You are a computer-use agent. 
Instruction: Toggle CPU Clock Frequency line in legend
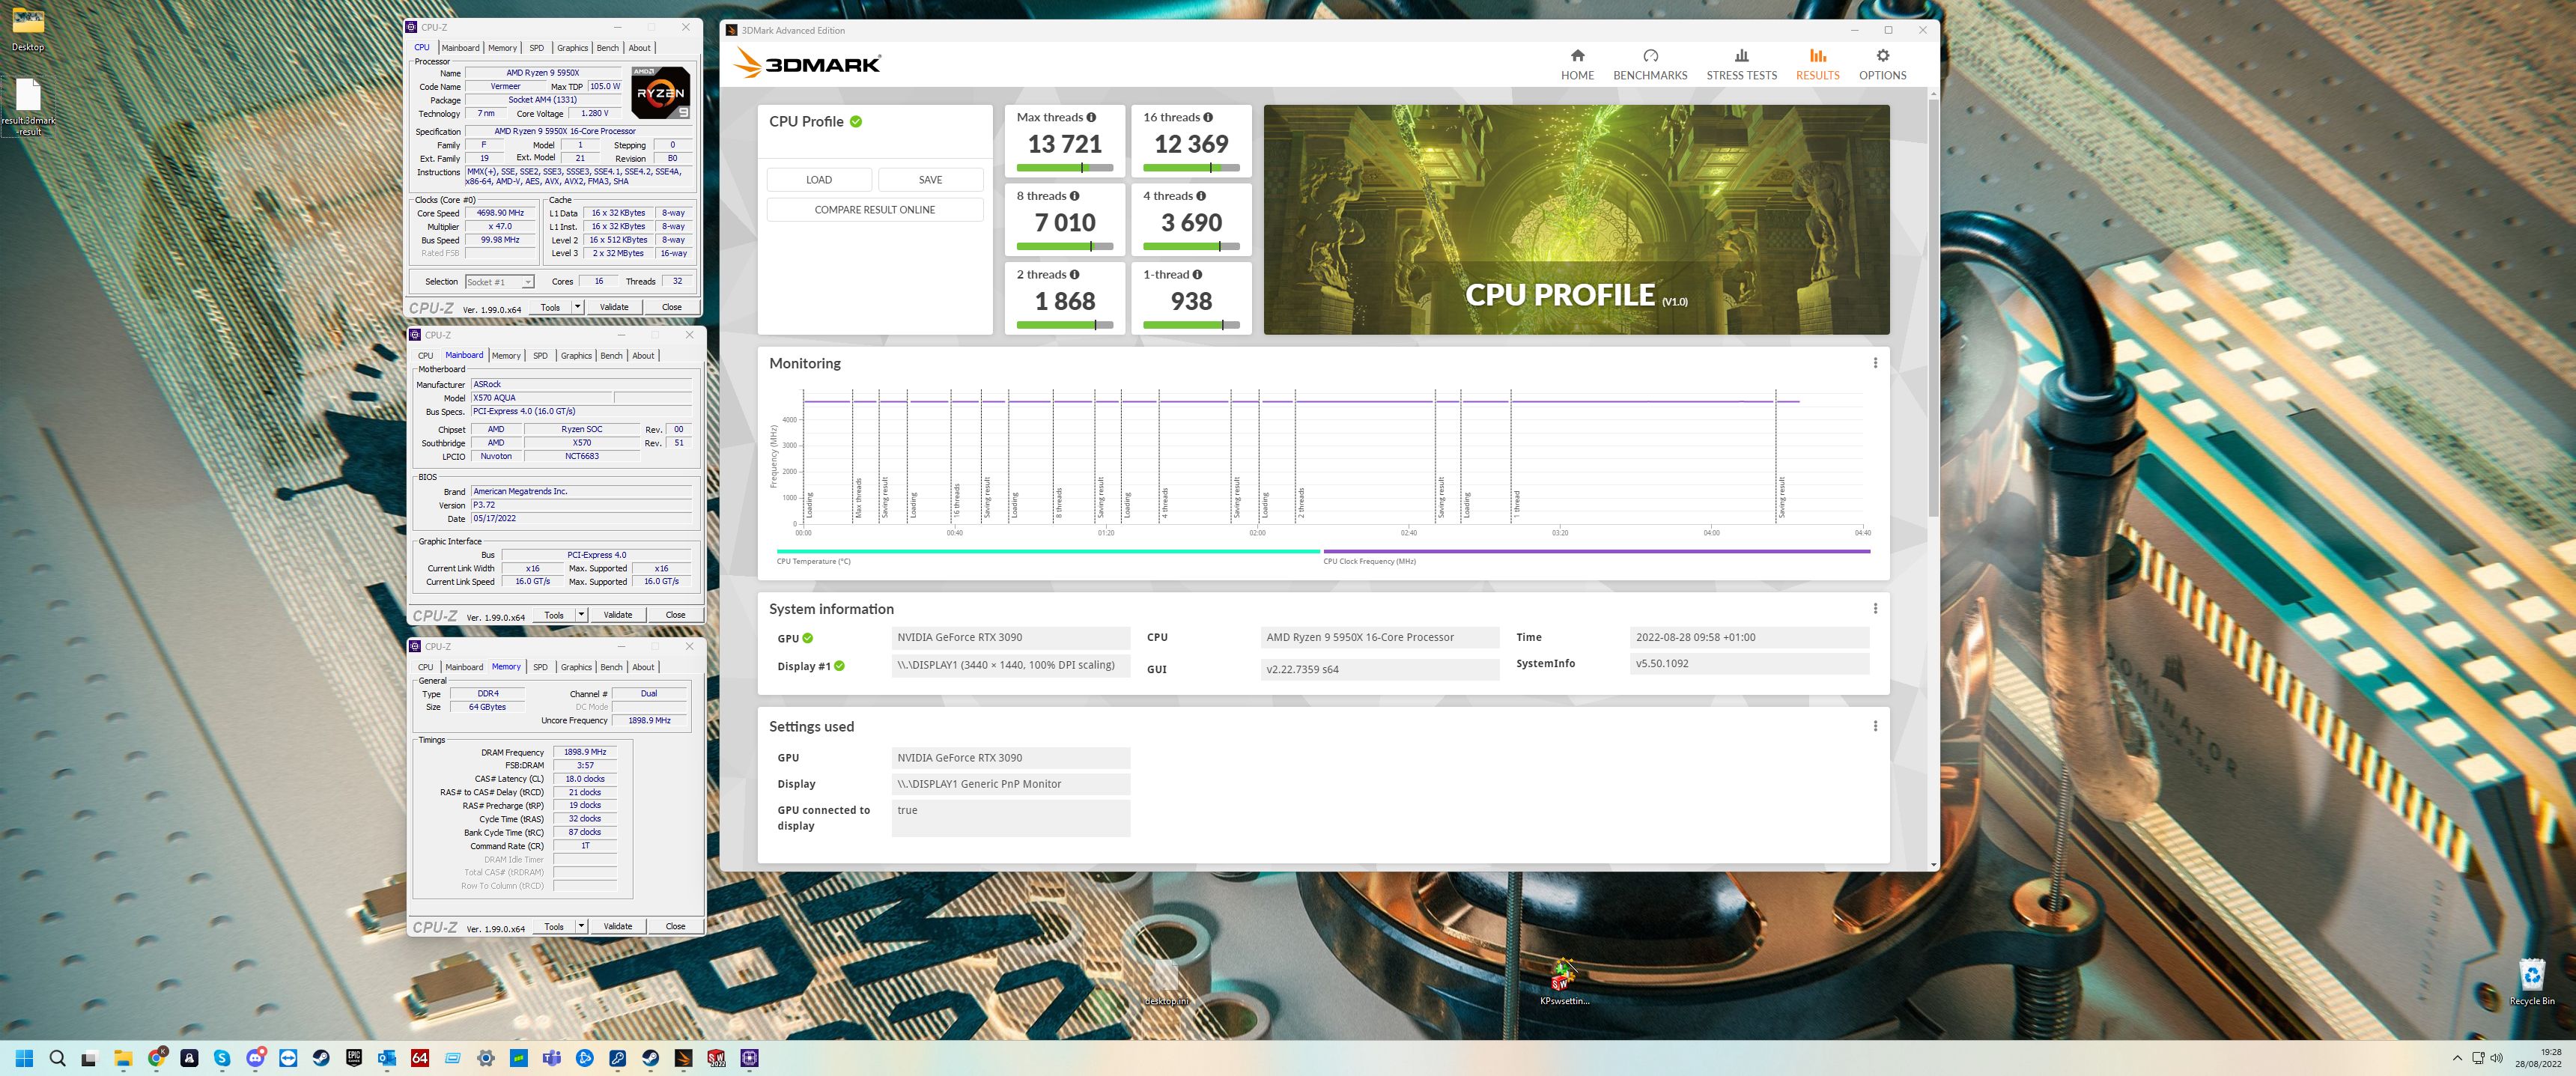coord(1596,555)
